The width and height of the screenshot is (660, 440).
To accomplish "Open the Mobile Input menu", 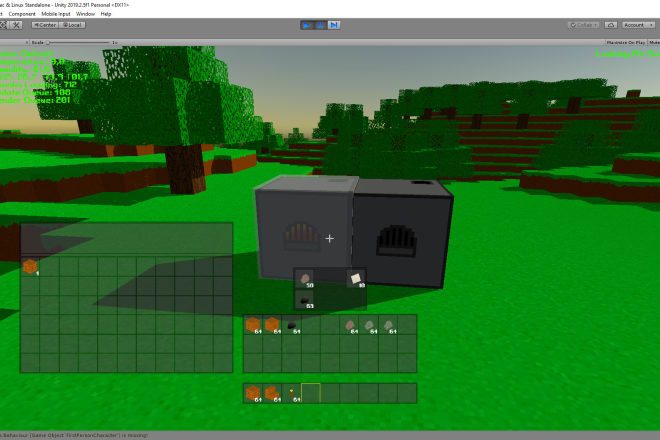I will pyautogui.click(x=56, y=14).
